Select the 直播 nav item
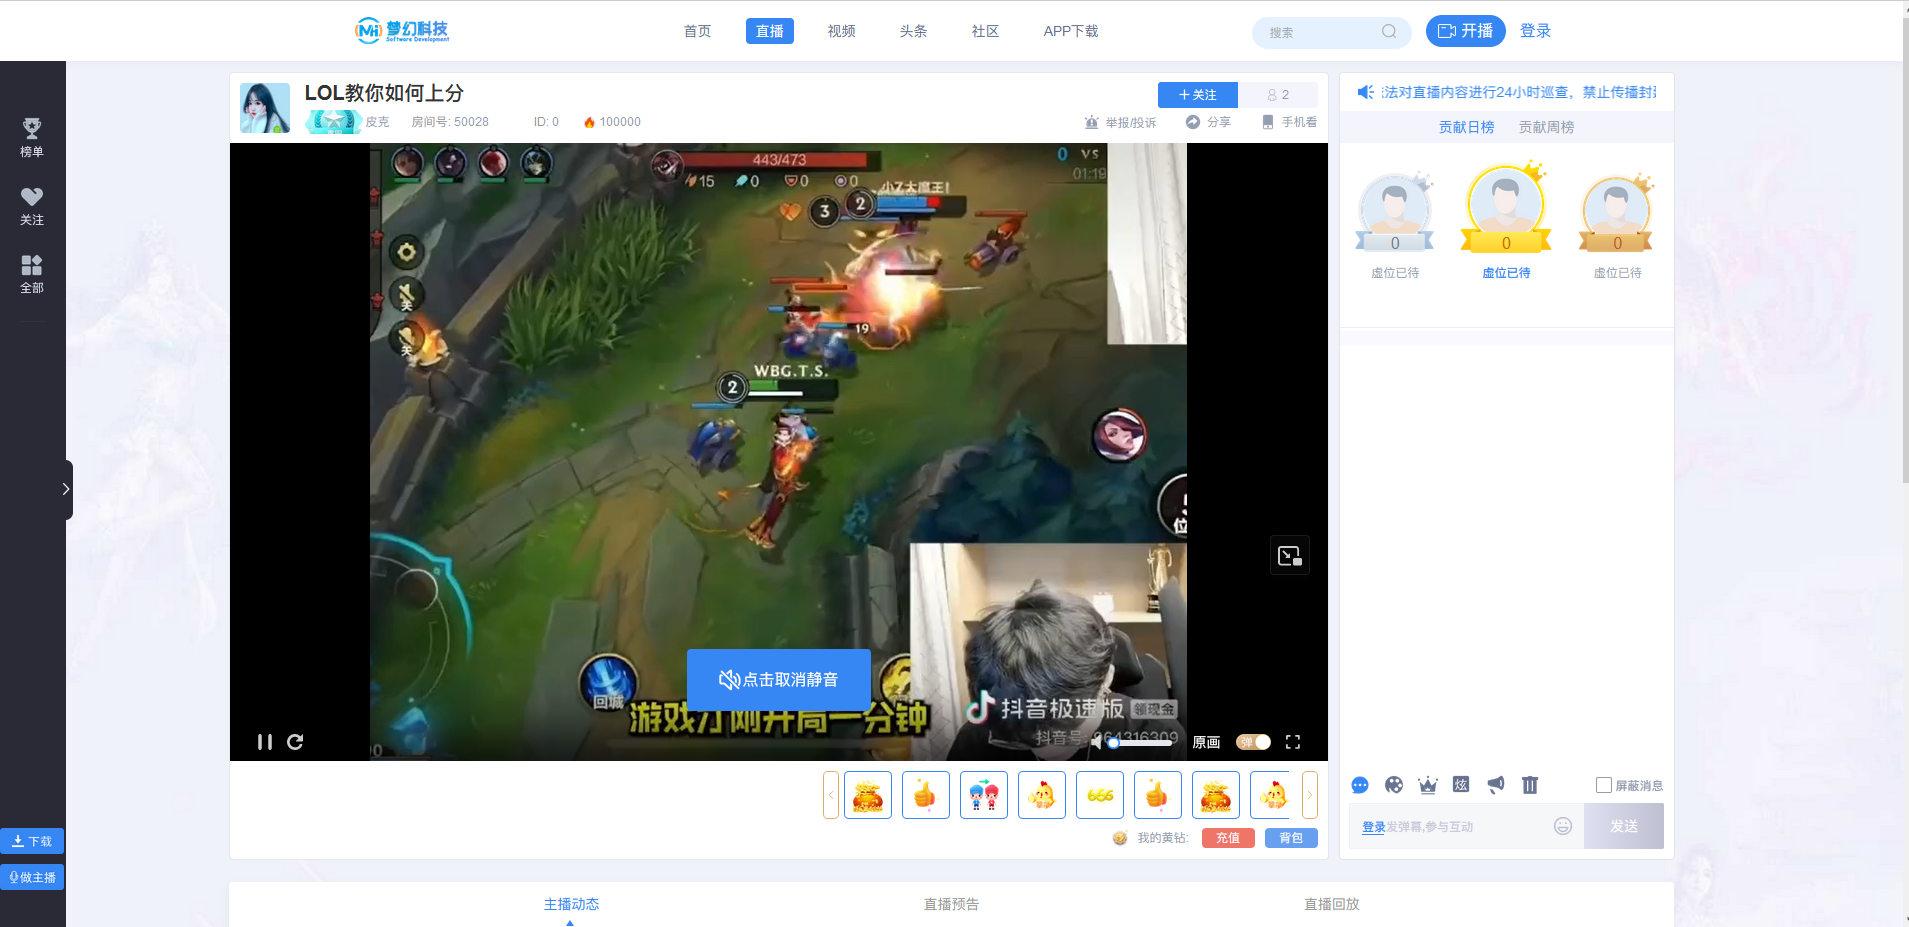 coord(769,31)
